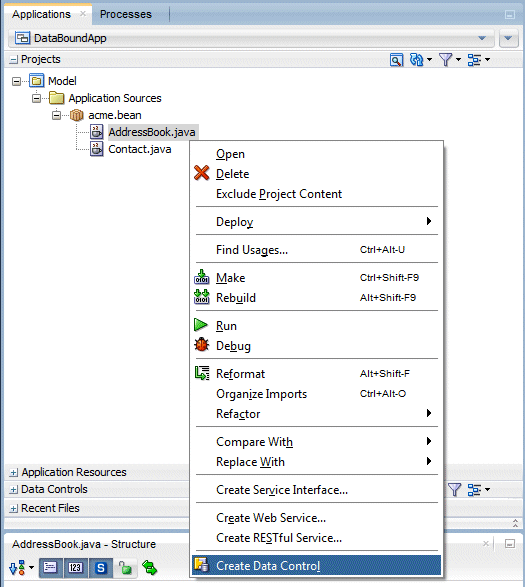The width and height of the screenshot is (525, 587).
Task: Choose Create RESTful Service
Action: [317, 538]
